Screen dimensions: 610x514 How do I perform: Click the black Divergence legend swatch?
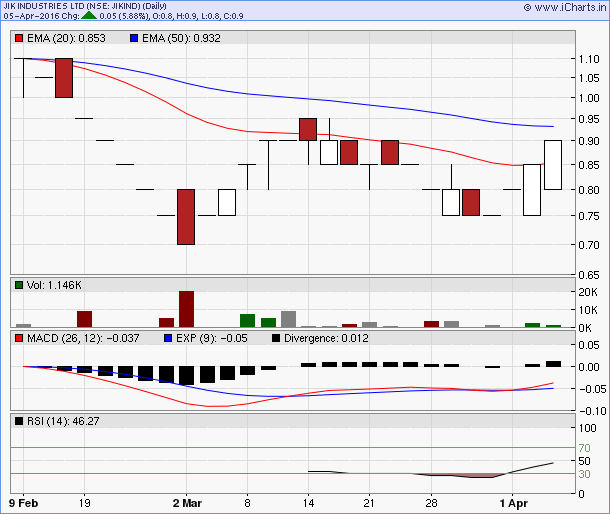pyautogui.click(x=276, y=338)
